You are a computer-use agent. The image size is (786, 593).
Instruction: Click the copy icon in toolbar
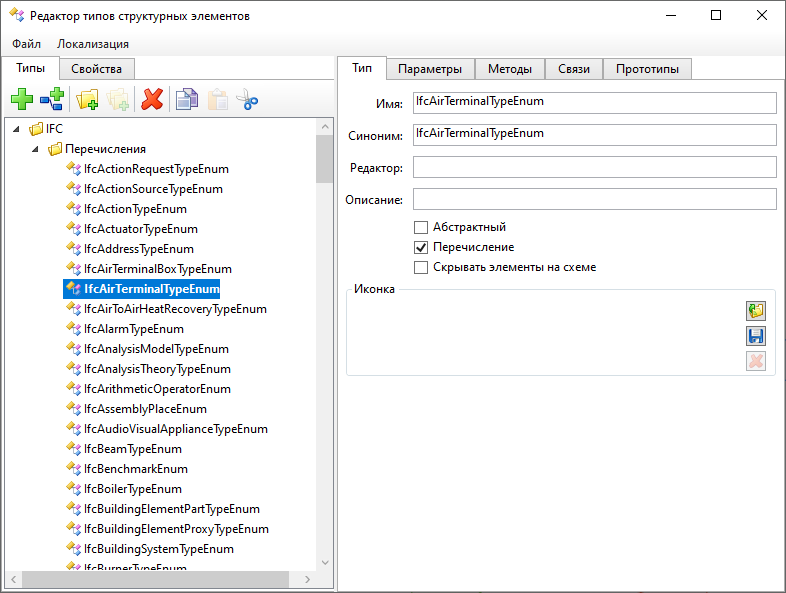[186, 99]
